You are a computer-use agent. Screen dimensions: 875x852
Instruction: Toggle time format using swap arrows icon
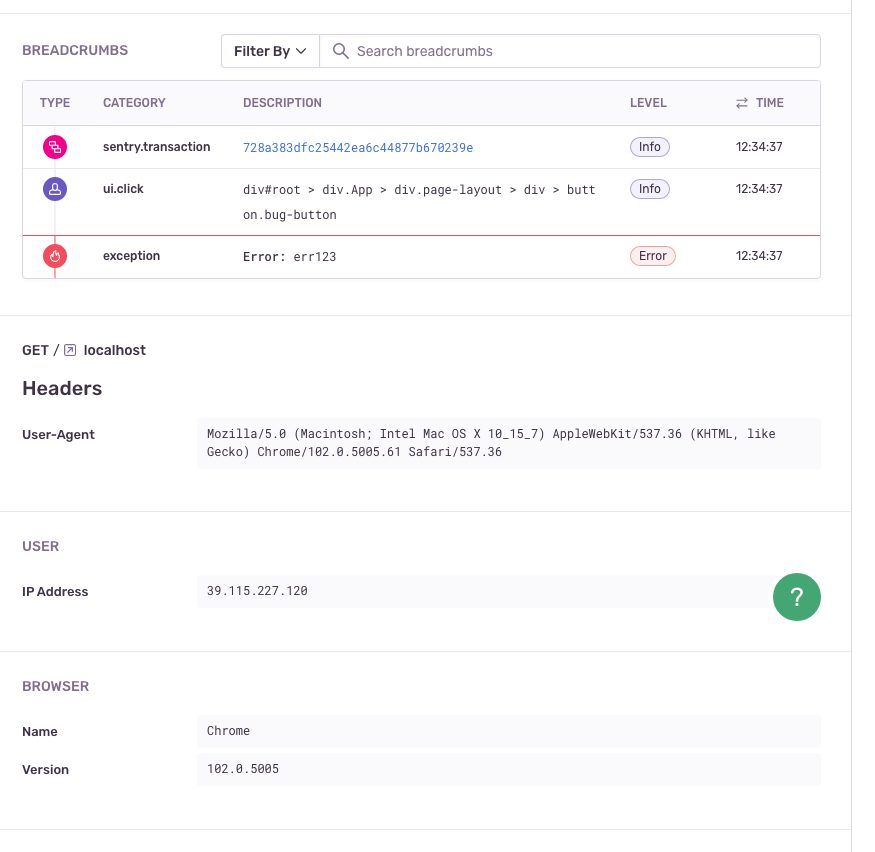[x=742, y=103]
